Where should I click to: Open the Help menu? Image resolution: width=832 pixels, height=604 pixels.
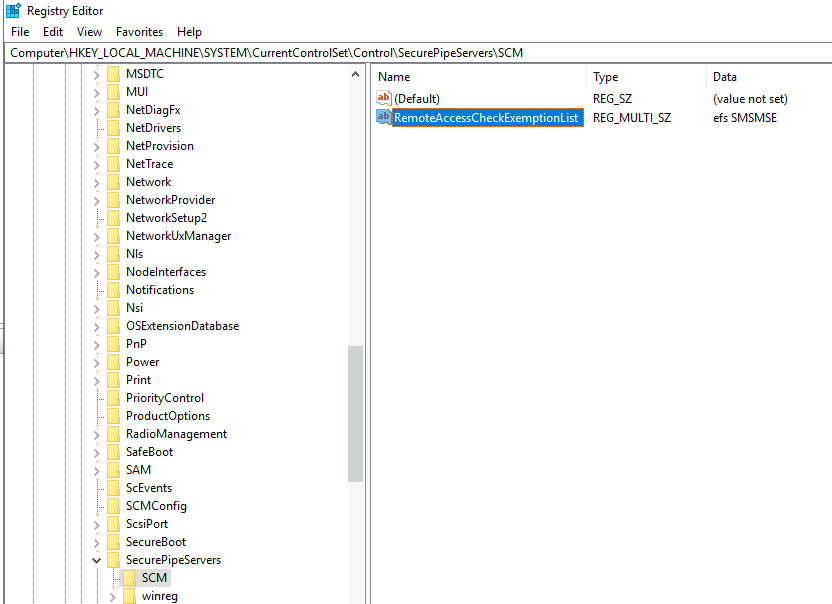click(x=189, y=32)
